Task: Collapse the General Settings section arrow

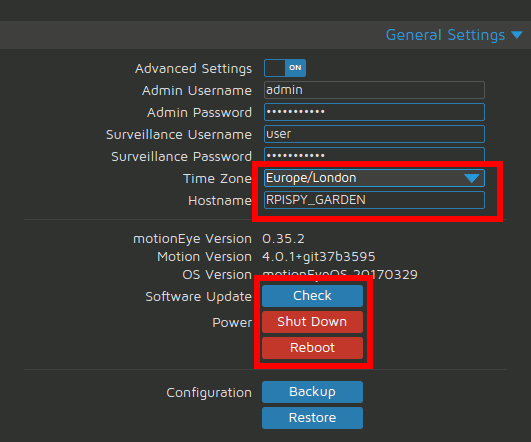Action: [517, 35]
